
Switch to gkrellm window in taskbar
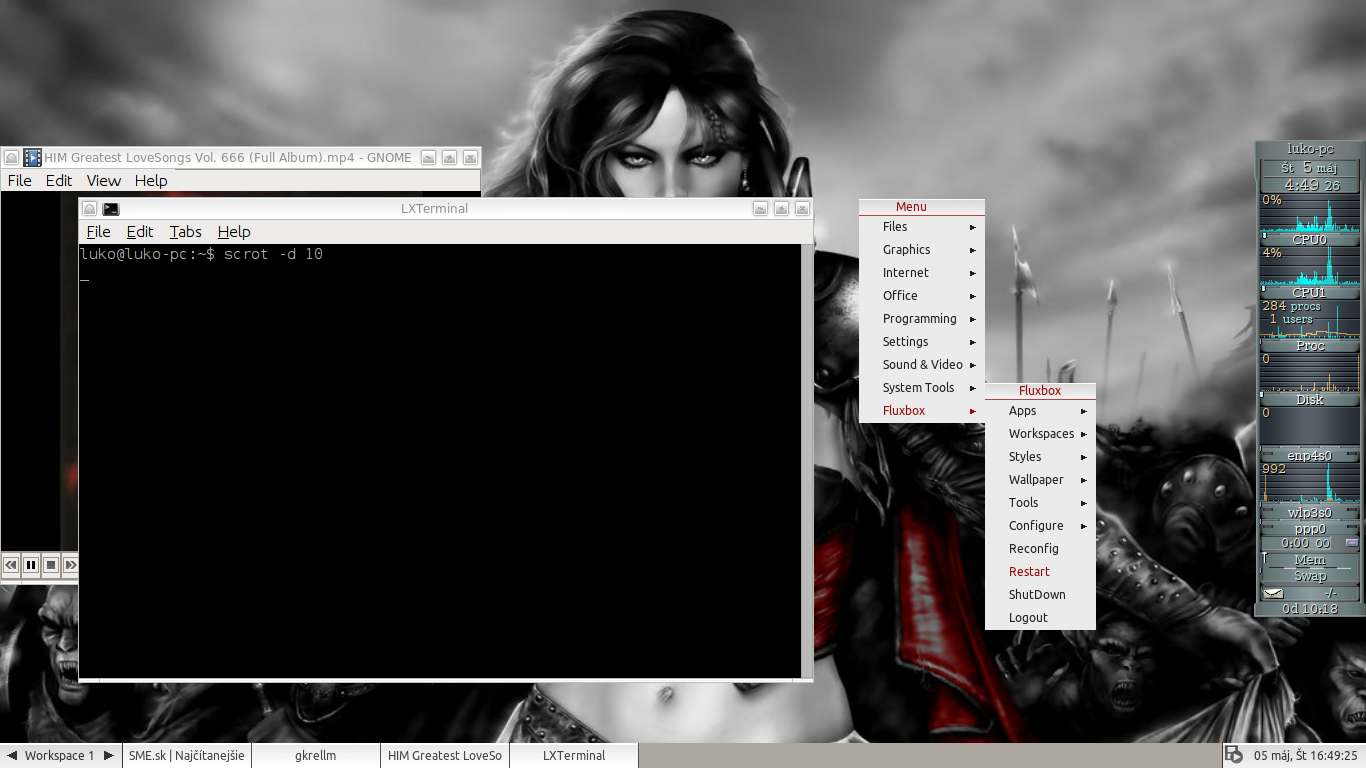316,756
